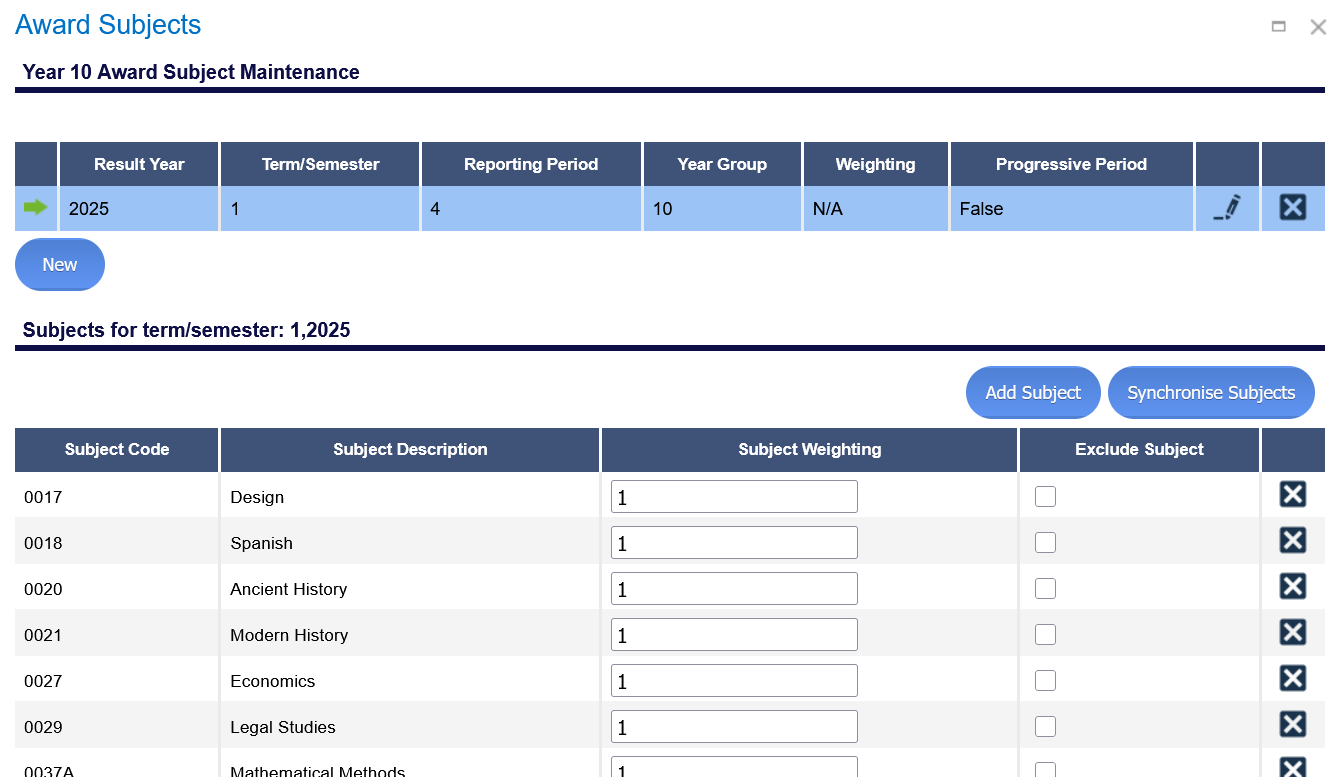The image size is (1334, 777).
Task: Click the Subject Code column header
Action: click(x=117, y=450)
